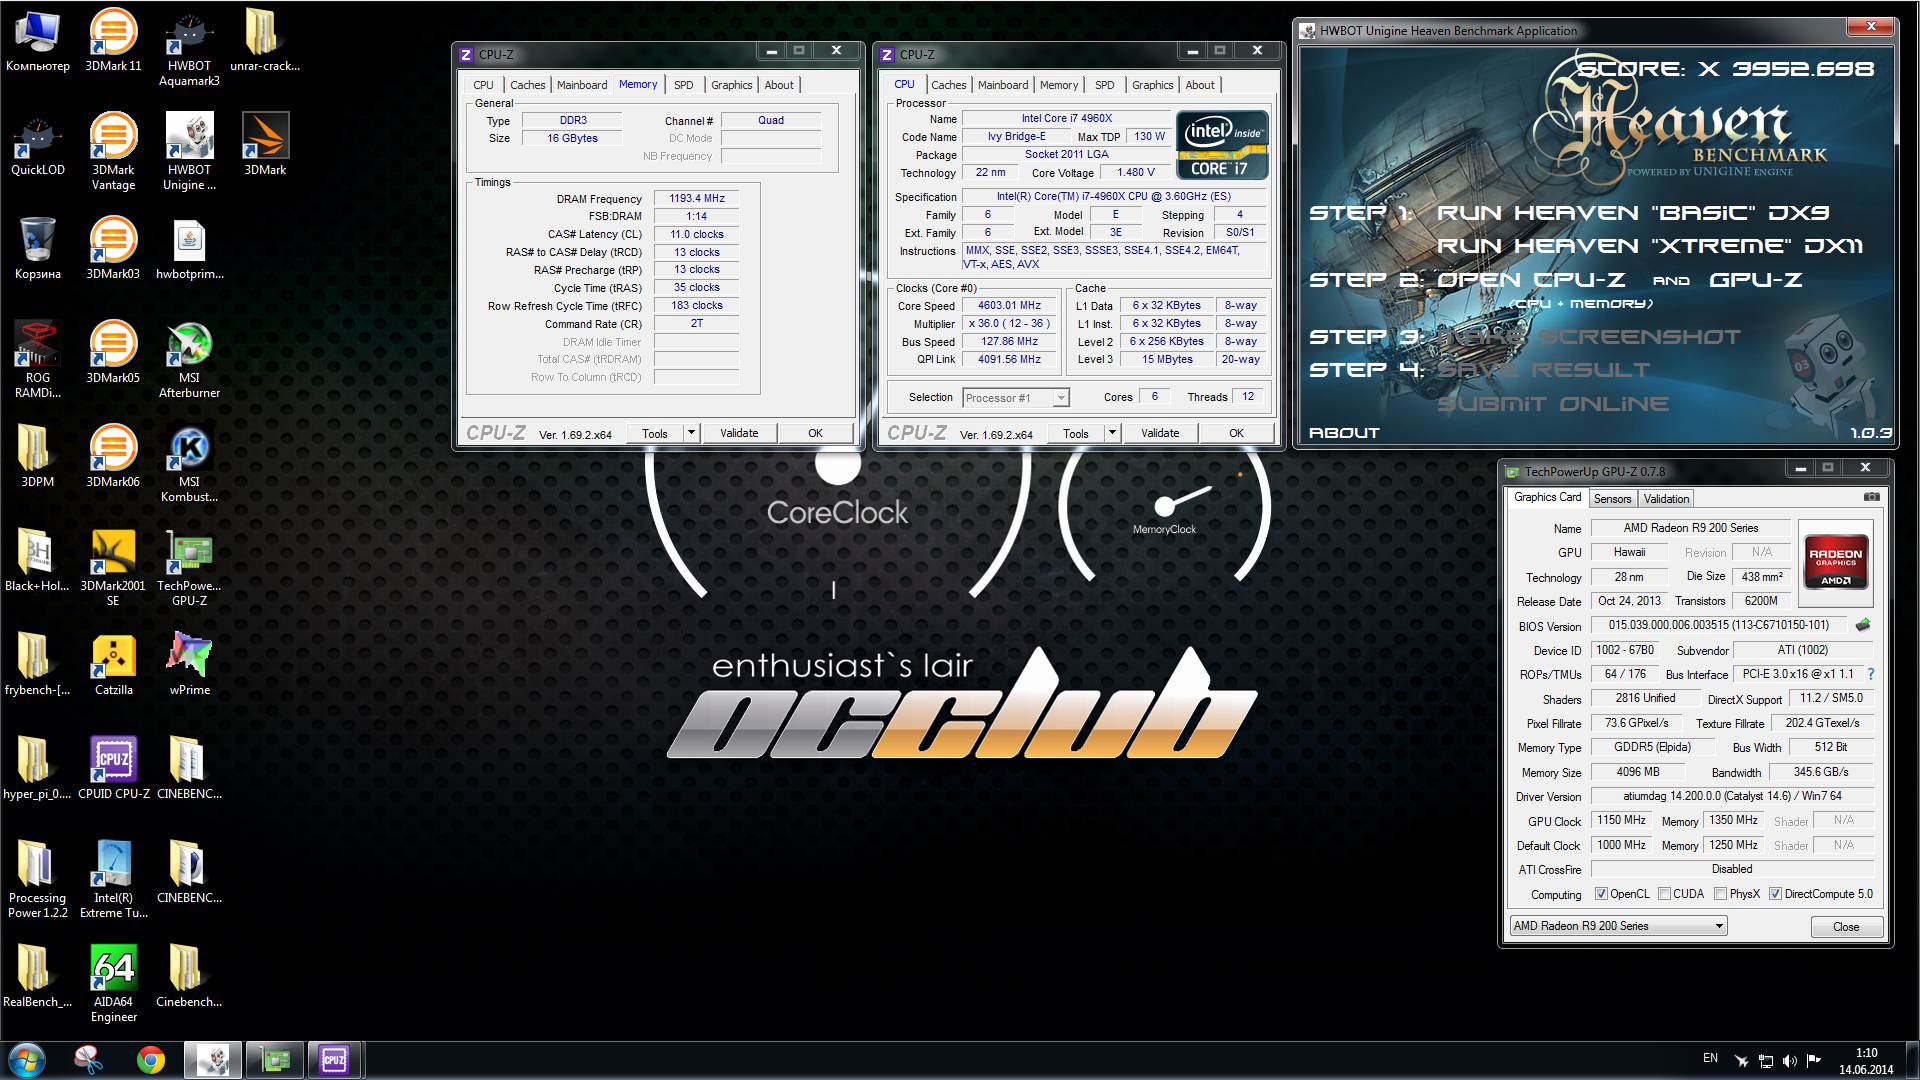
Task: Open the 3DMark2001 SE desktop shortcut
Action: click(x=113, y=568)
